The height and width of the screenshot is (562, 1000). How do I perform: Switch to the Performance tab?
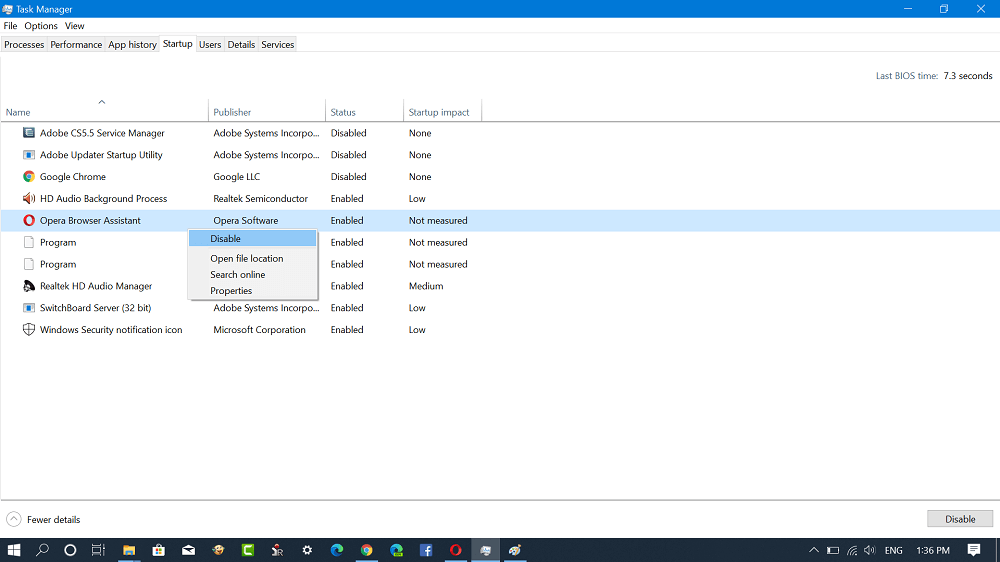pos(76,44)
